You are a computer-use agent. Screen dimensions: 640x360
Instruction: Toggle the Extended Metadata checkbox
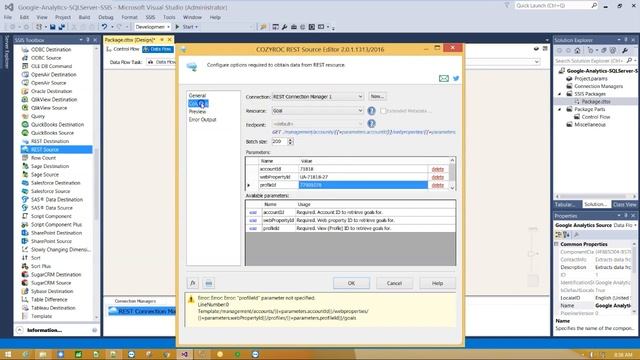383,111
